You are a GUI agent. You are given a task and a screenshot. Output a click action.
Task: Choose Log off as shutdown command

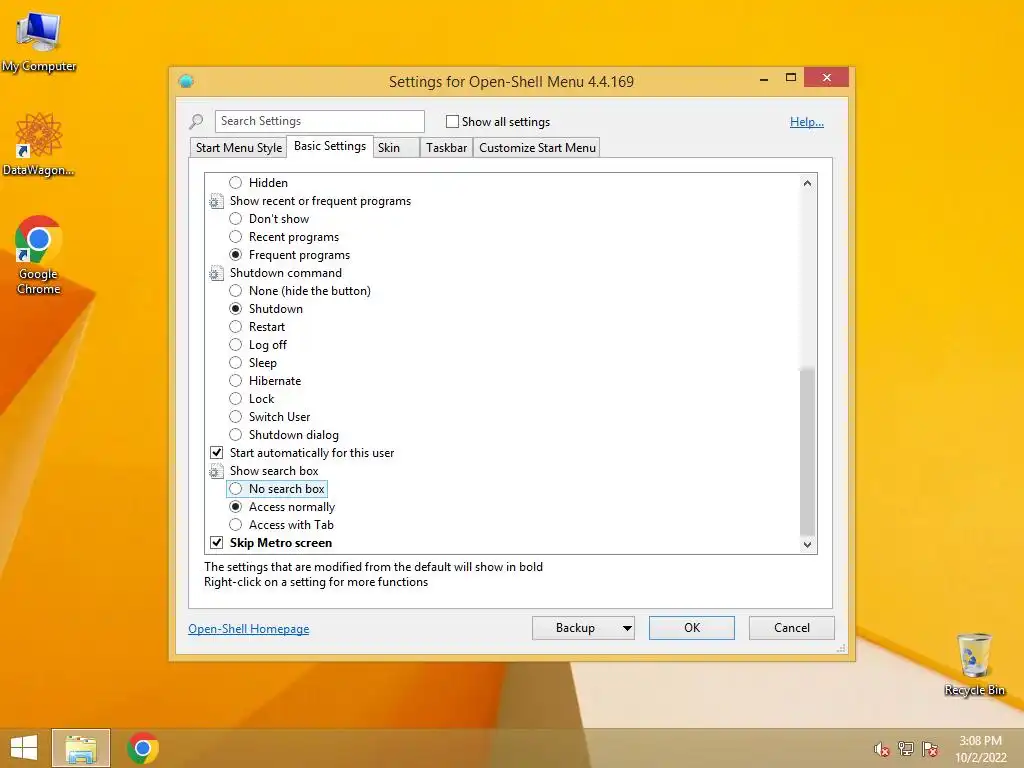235,345
